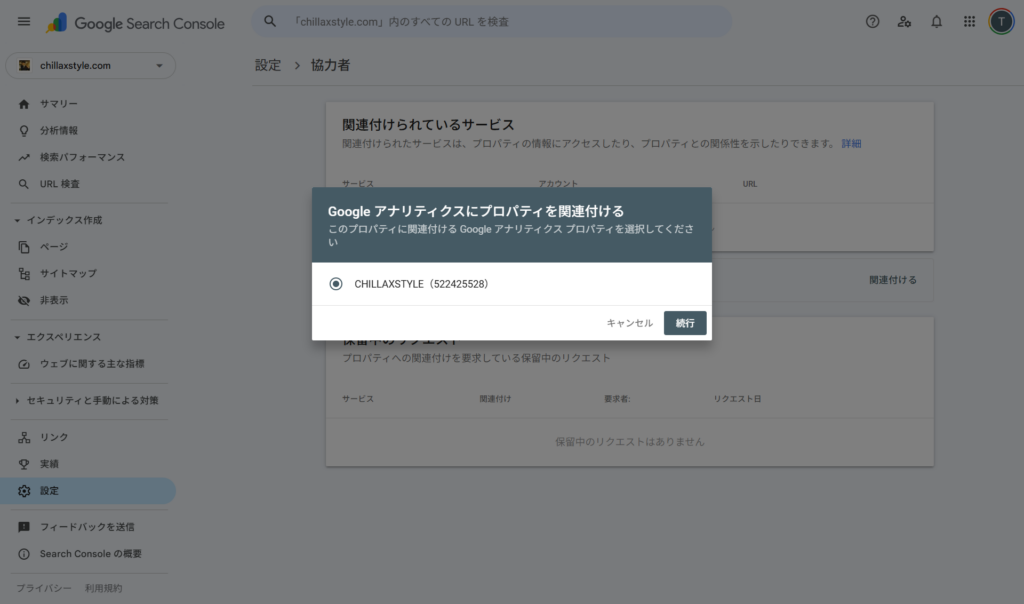Open the リンク (Links) sidebar icon
The image size is (1024, 604).
[x=22, y=437]
